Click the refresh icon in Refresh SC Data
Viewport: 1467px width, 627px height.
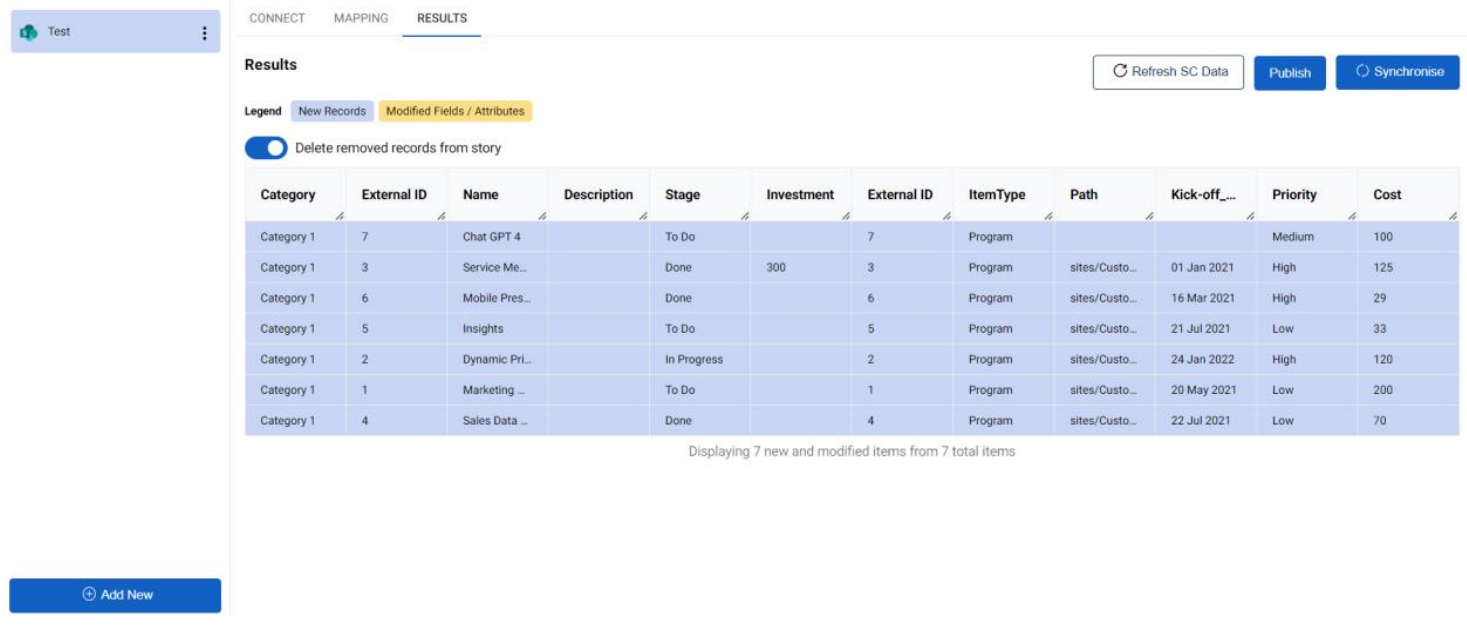1121,70
